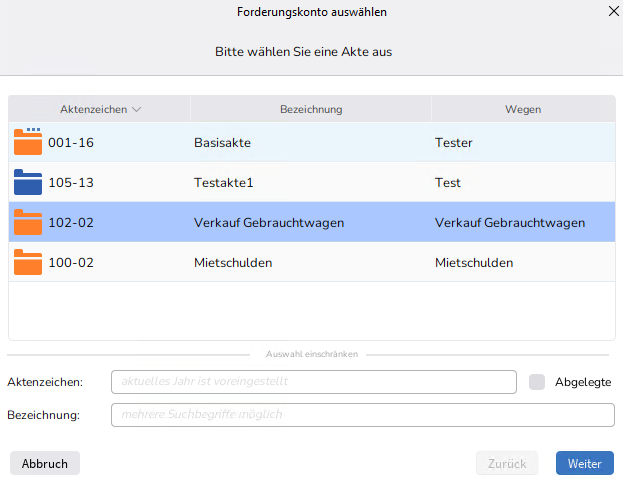Screen dimensions: 623x481
Task: Click the Aktenzeichen number 105-13
Action: (71, 182)
